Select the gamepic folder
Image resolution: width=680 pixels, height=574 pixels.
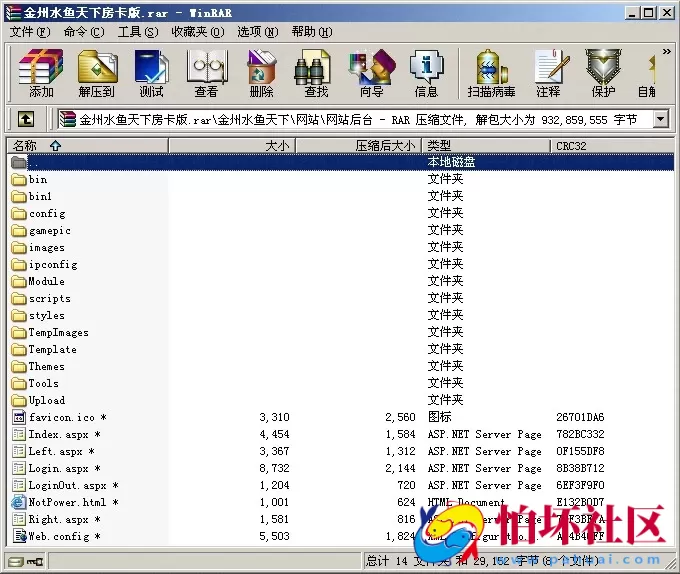coord(41,230)
